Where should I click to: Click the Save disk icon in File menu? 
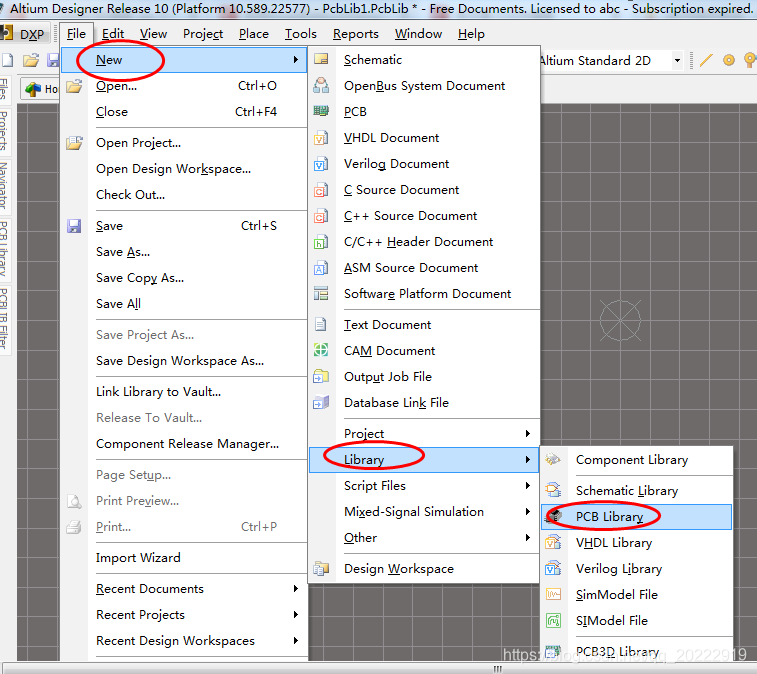pyautogui.click(x=74, y=226)
